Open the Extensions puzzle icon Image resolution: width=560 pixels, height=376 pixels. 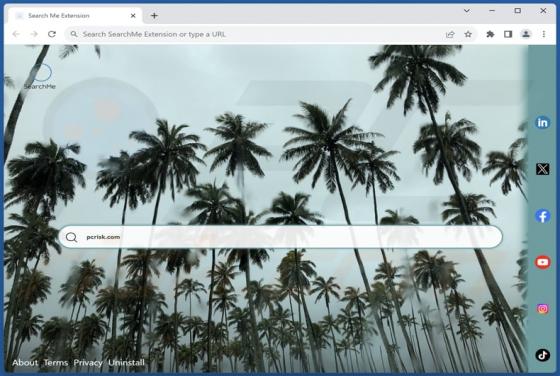(490, 34)
